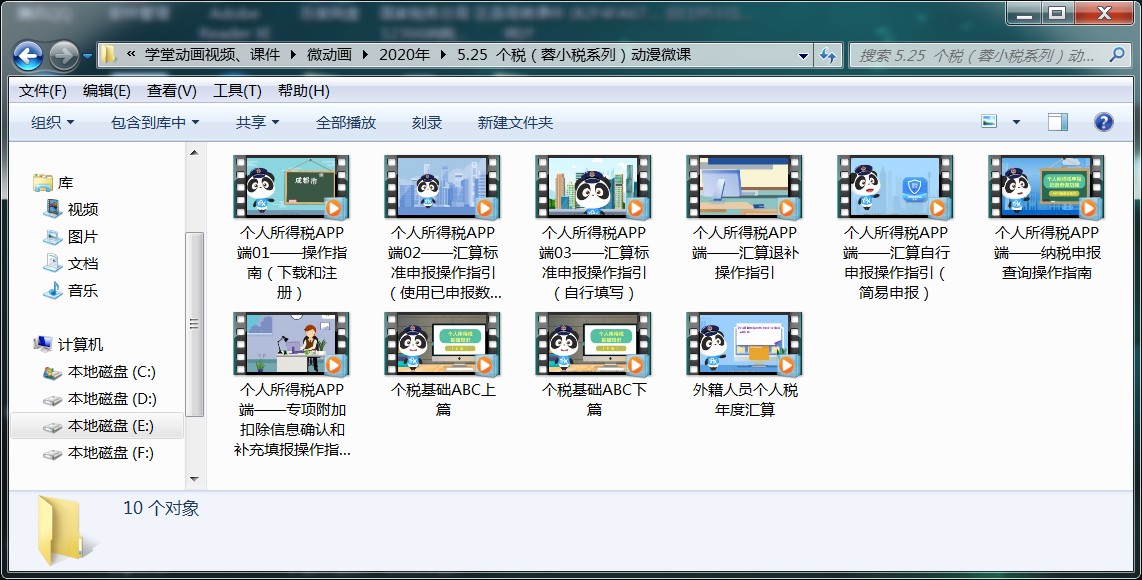Screen dimensions: 1142x580
Task: Click the 全部播放 button
Action: [346, 122]
